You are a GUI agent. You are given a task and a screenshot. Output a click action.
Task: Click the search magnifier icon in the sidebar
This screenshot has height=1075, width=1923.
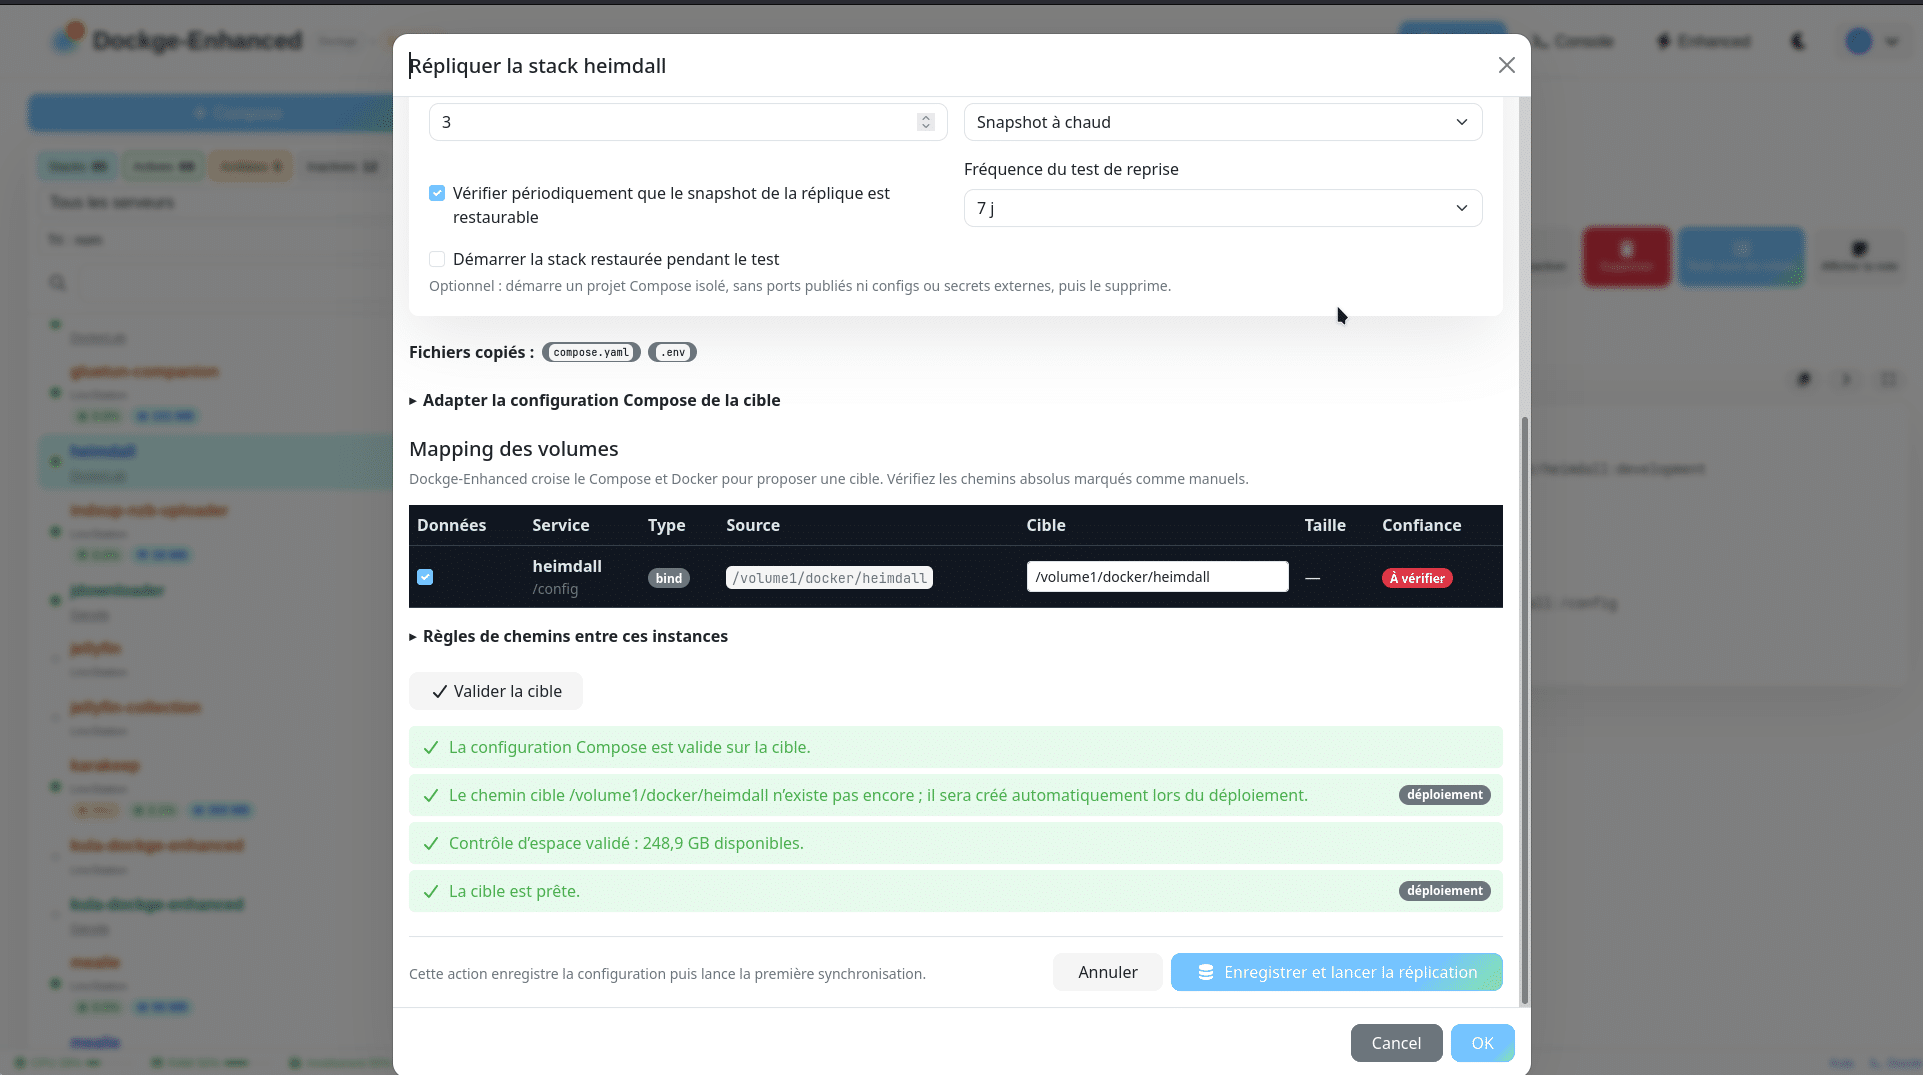[58, 283]
